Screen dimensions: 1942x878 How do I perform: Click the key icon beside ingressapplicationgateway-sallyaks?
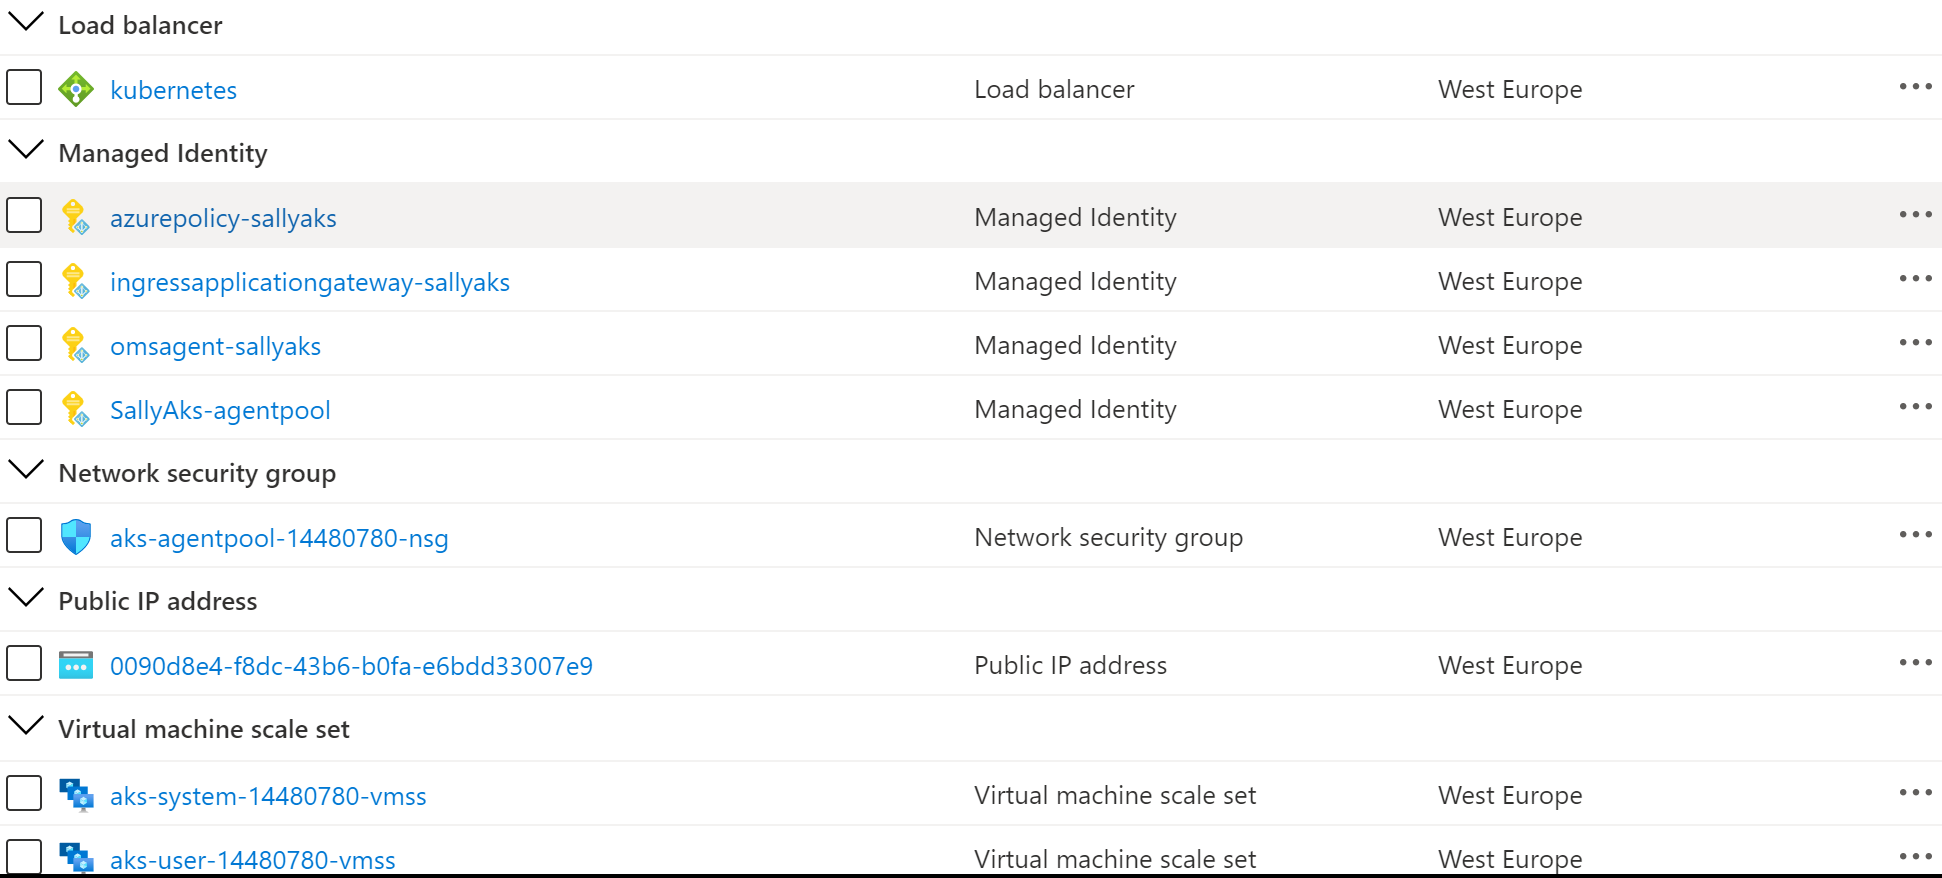(76, 281)
